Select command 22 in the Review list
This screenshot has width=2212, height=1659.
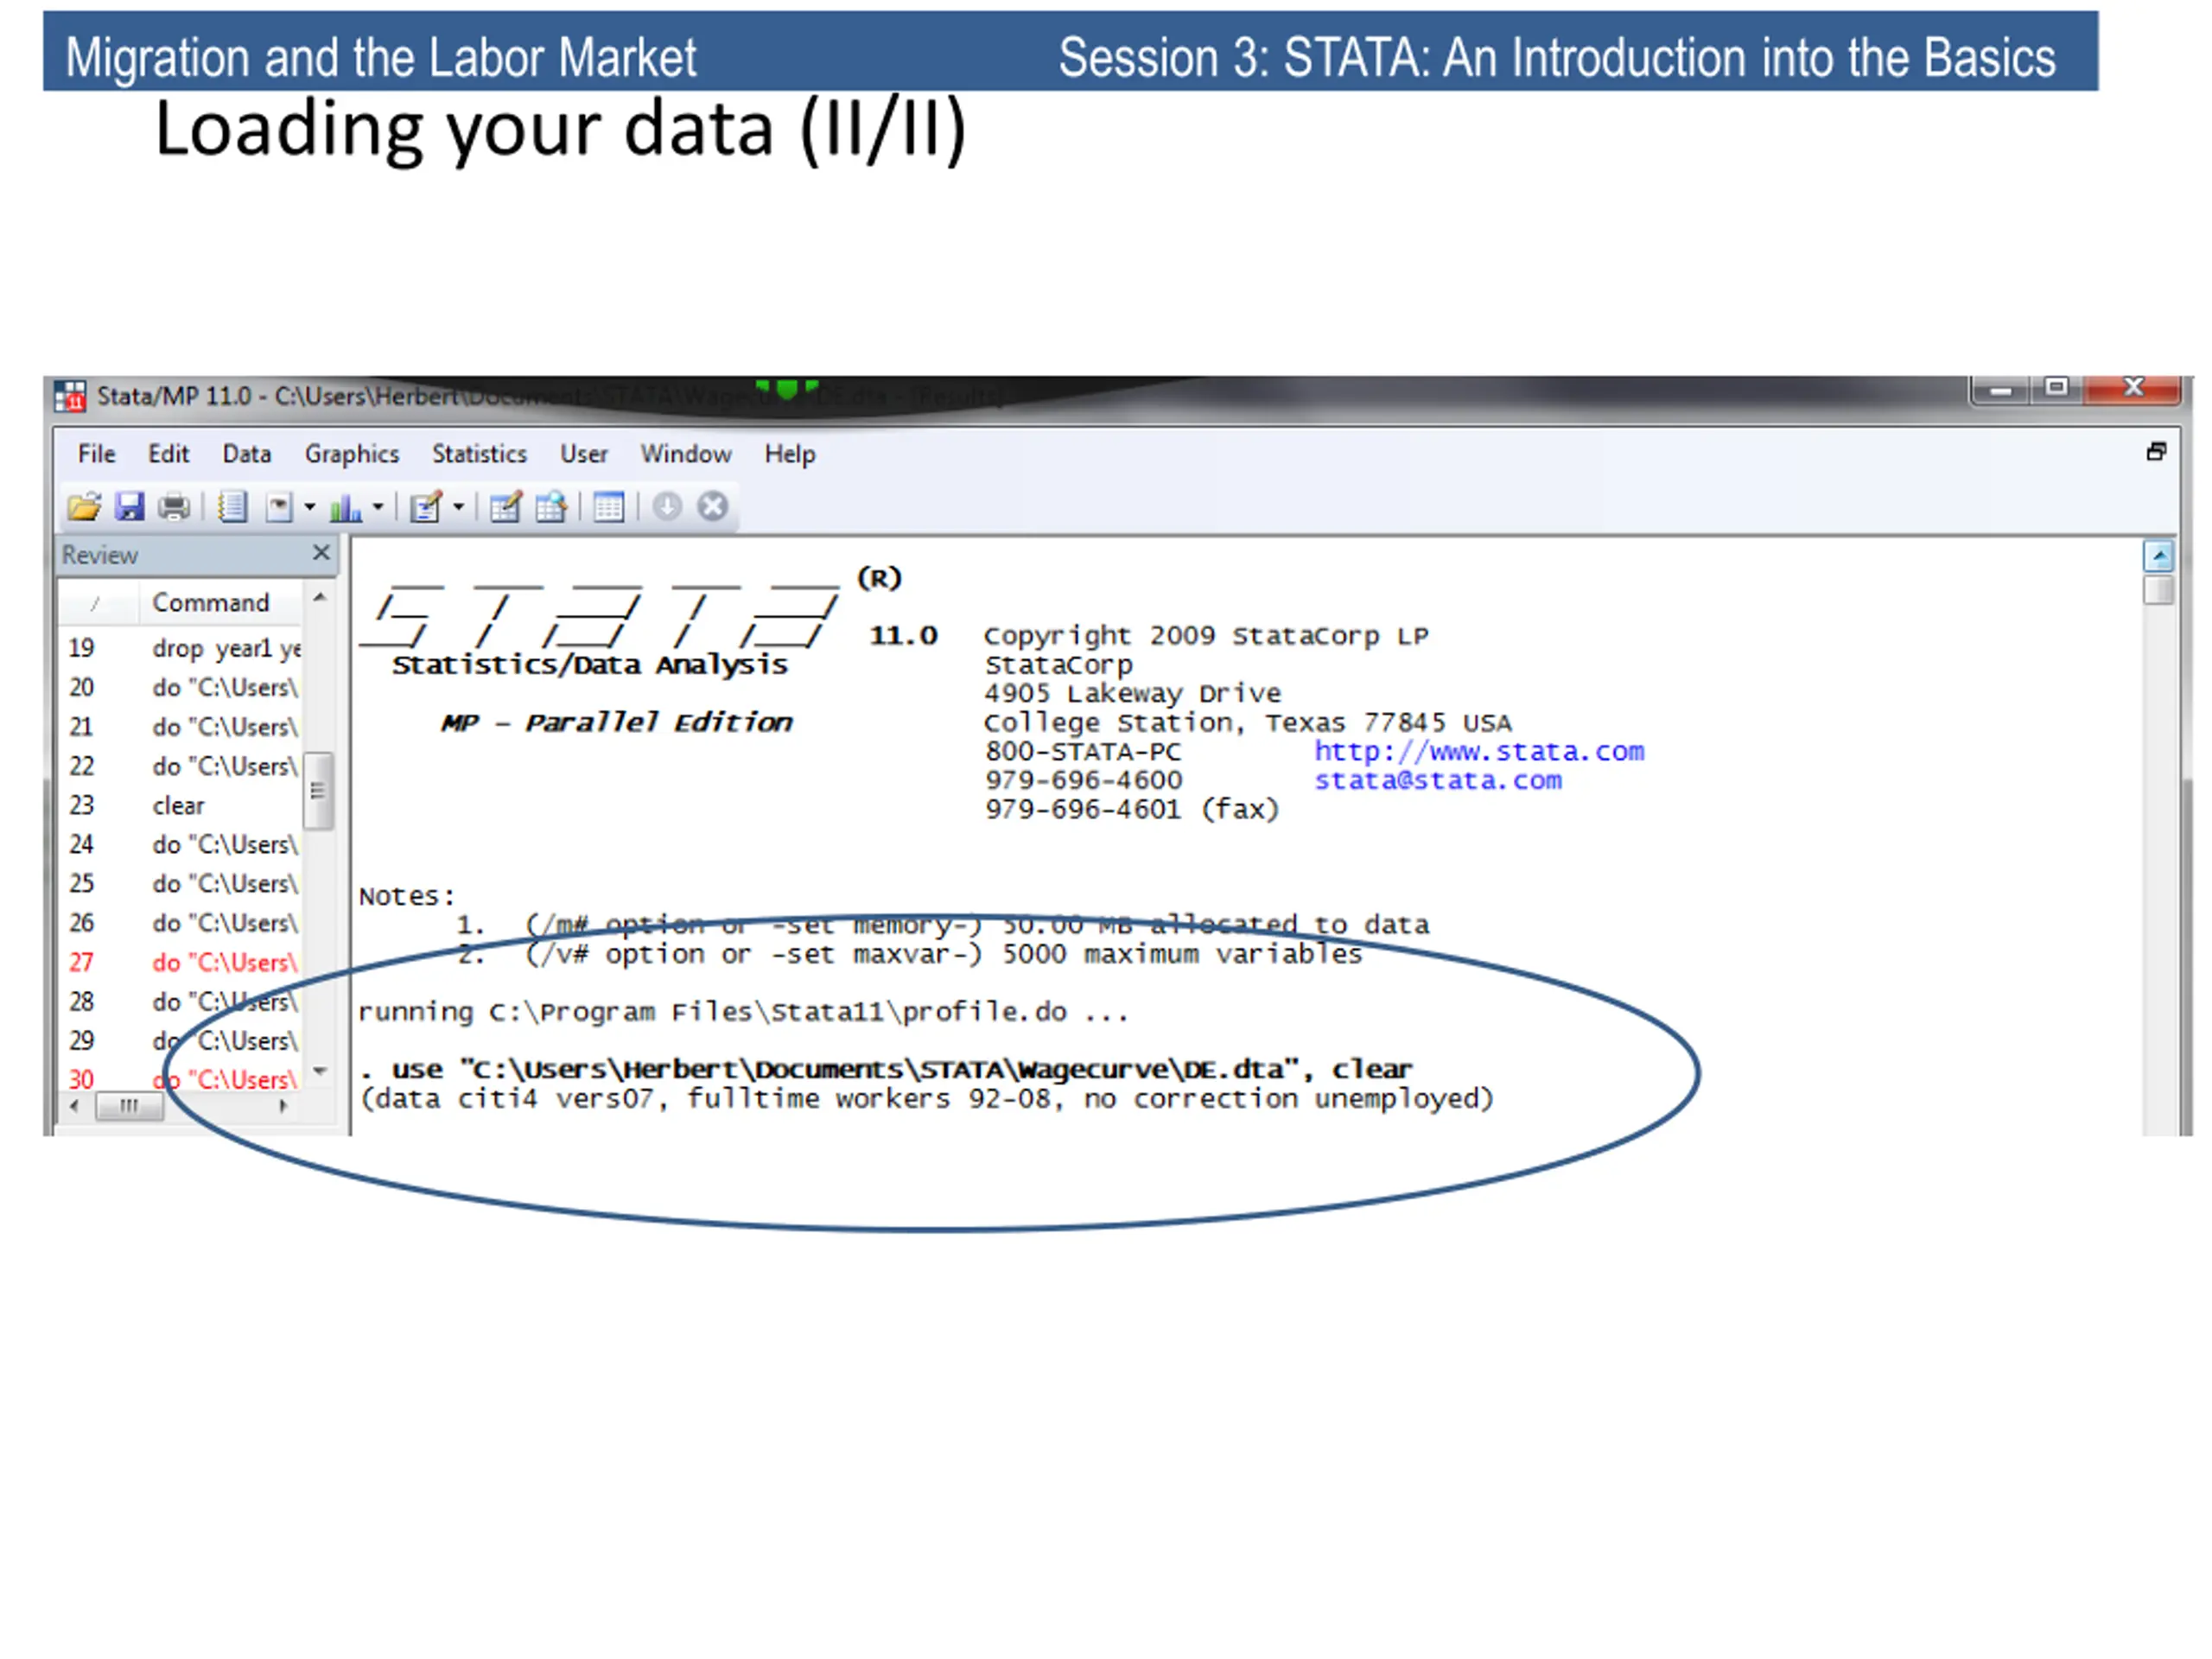pos(181,766)
